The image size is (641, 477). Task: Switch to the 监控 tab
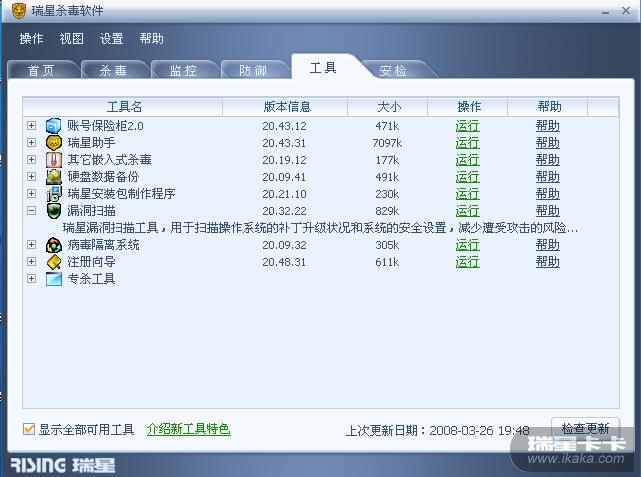pos(183,70)
